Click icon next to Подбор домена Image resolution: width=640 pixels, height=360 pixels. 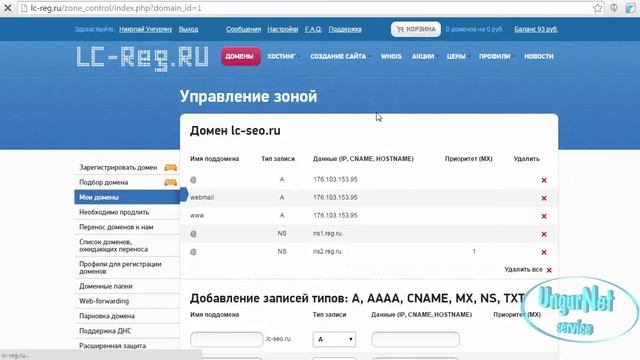click(x=171, y=182)
